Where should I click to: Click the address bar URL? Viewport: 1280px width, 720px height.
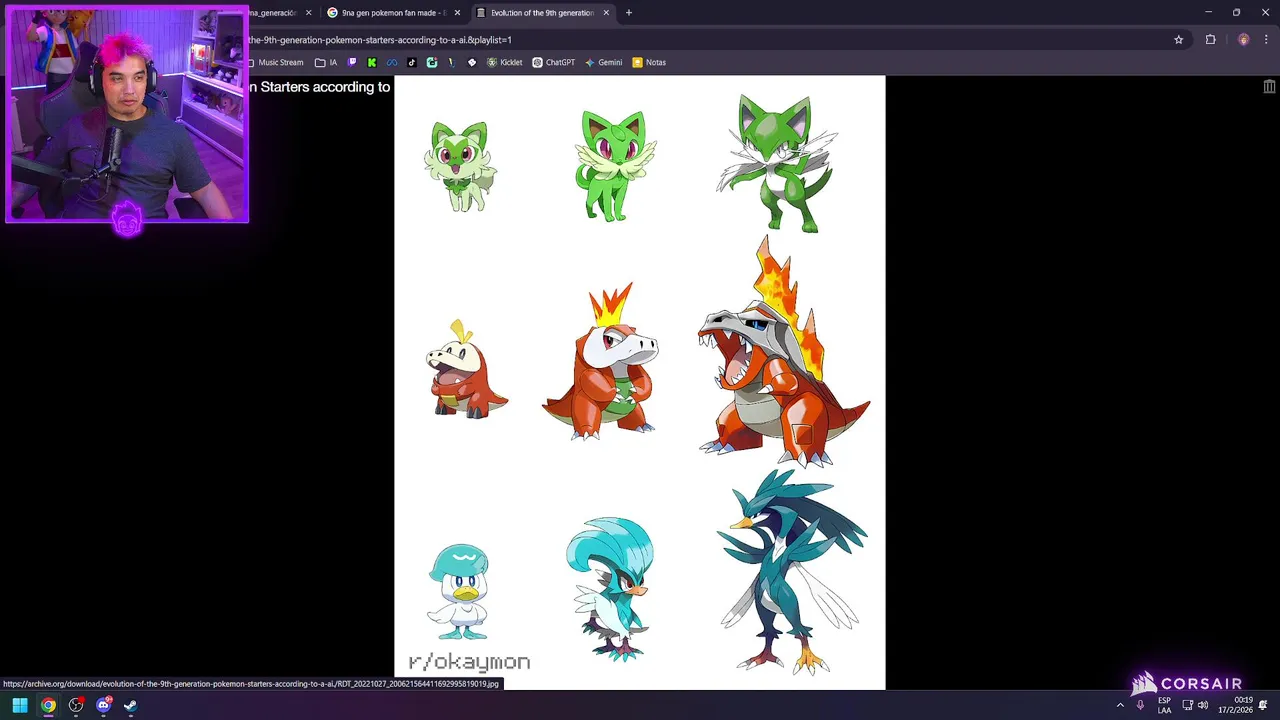380,40
